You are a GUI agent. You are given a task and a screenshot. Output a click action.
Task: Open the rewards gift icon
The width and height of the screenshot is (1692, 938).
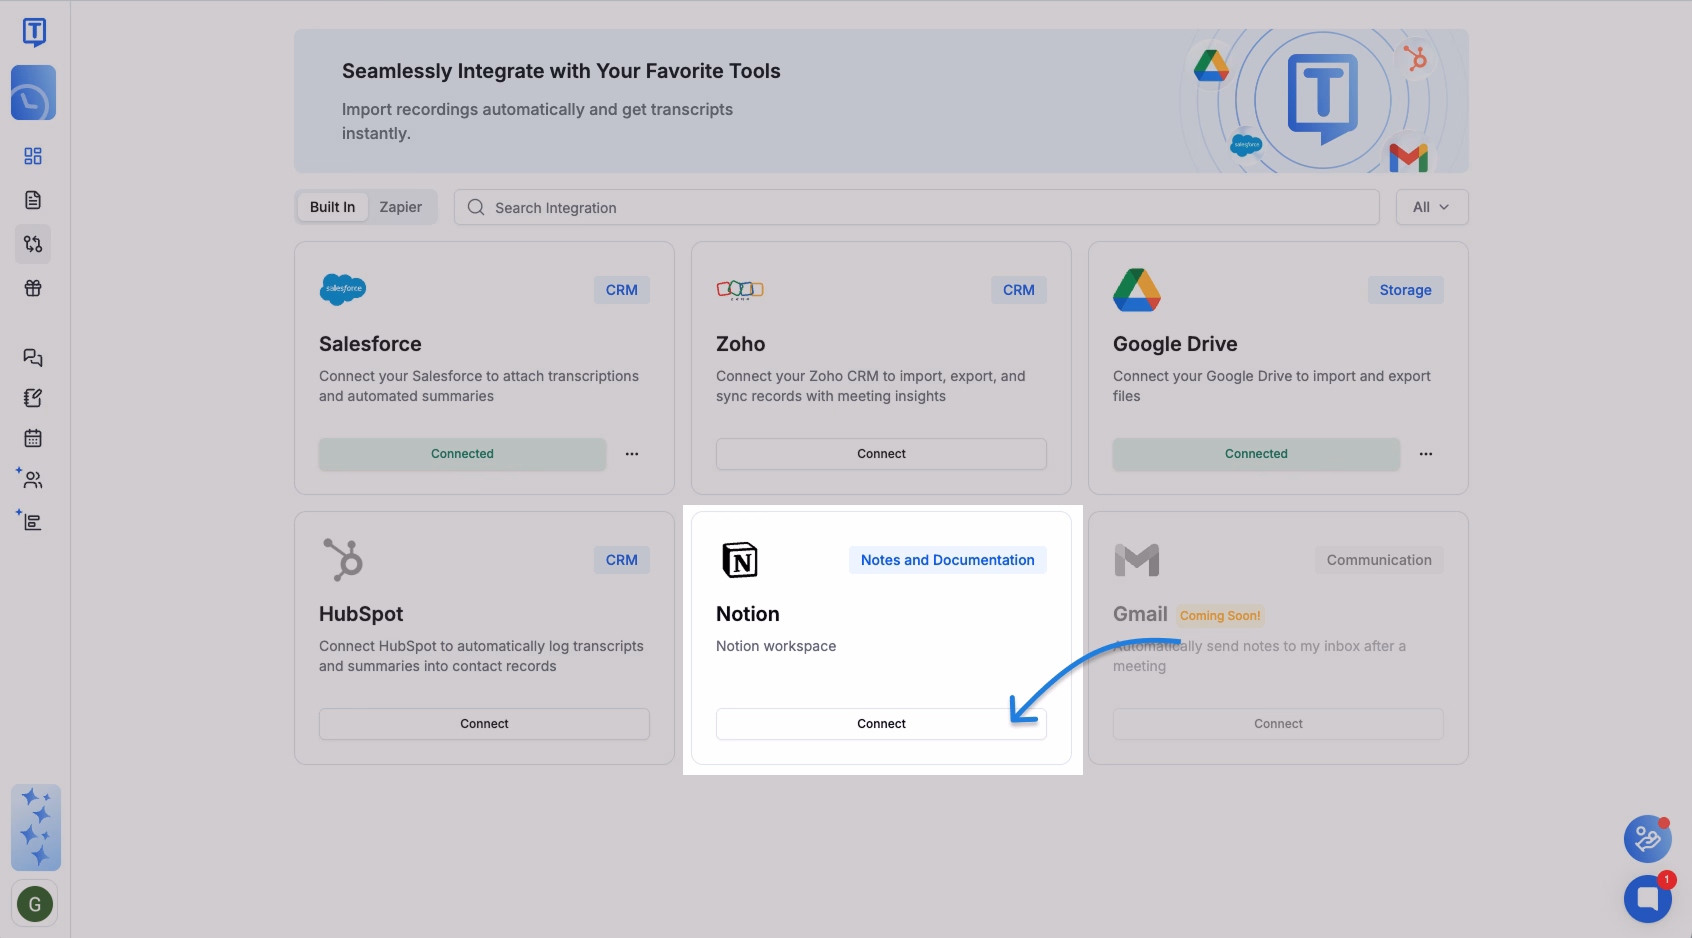click(x=33, y=288)
